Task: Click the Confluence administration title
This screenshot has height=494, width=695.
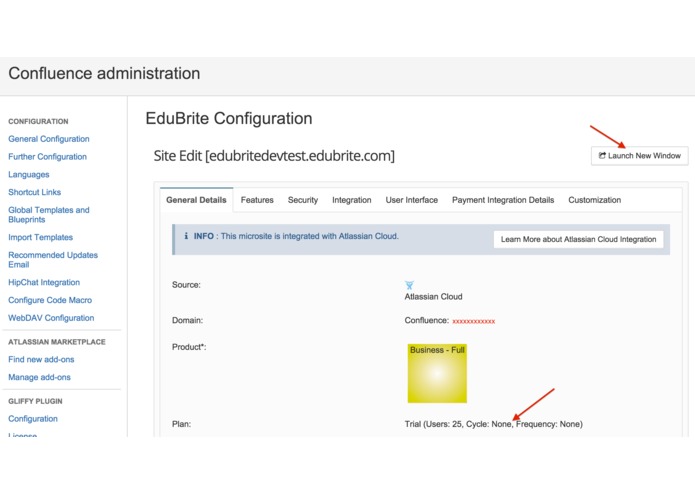Action: [x=104, y=73]
